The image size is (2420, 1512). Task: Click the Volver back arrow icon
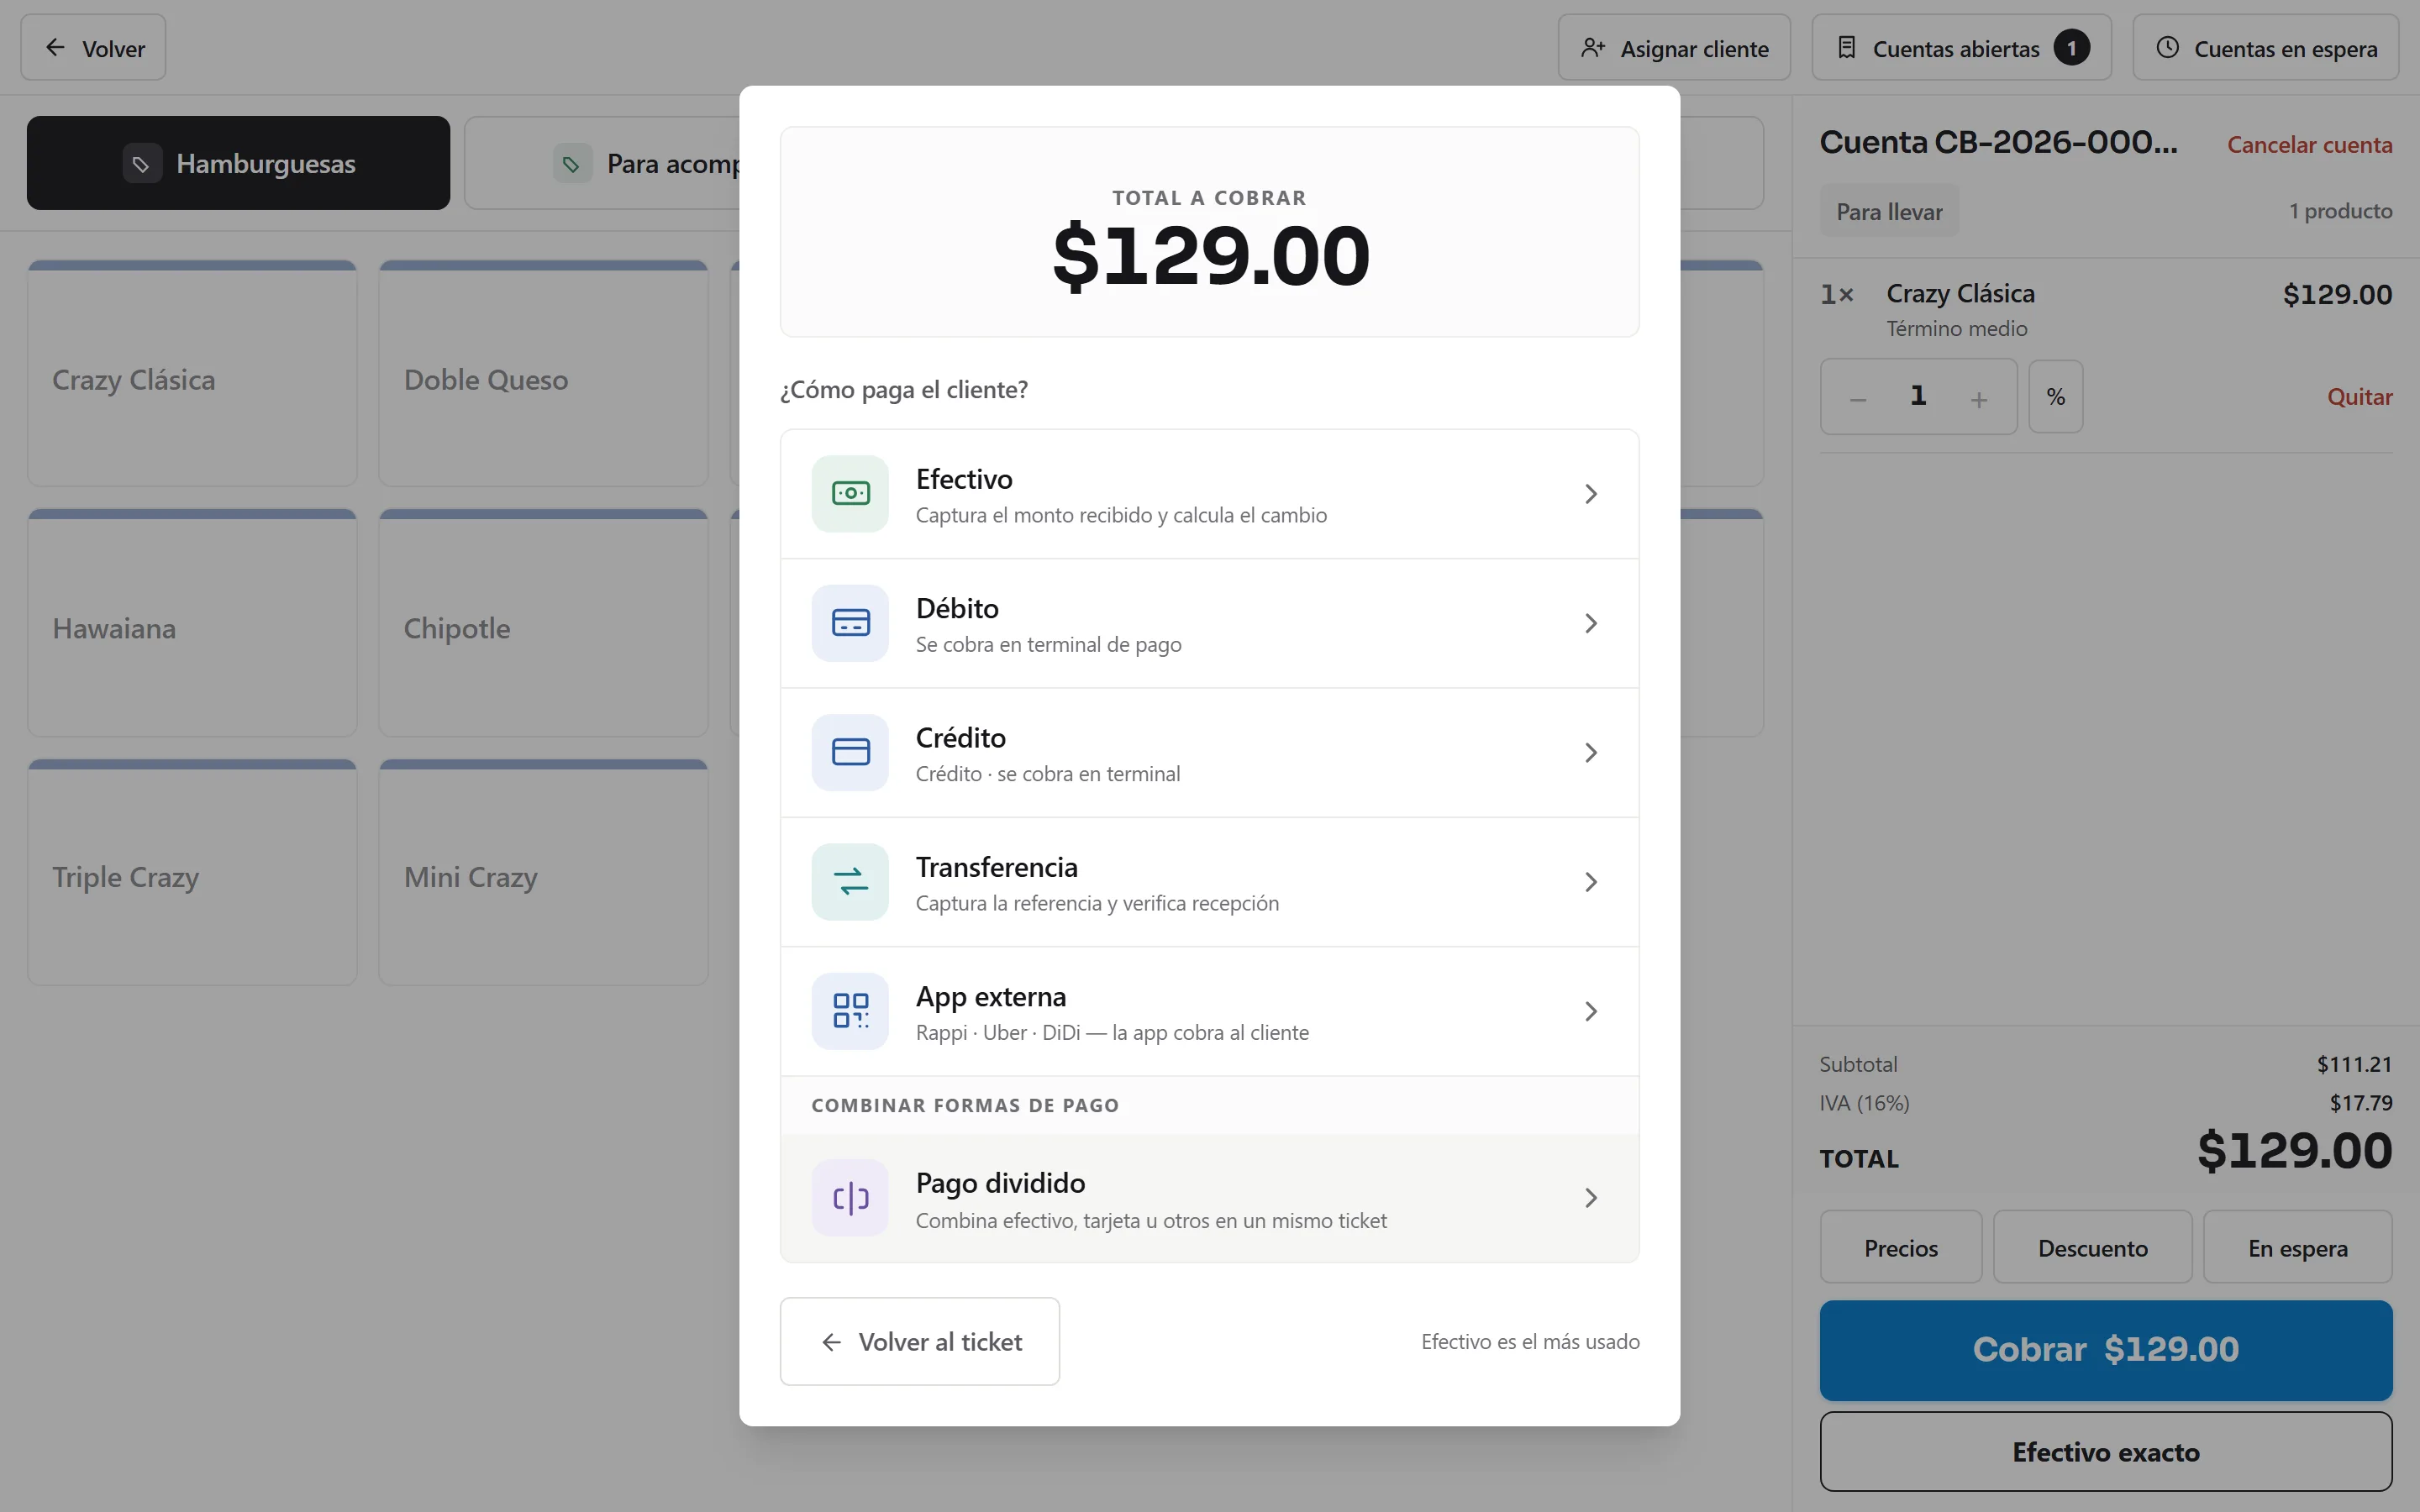click(55, 47)
